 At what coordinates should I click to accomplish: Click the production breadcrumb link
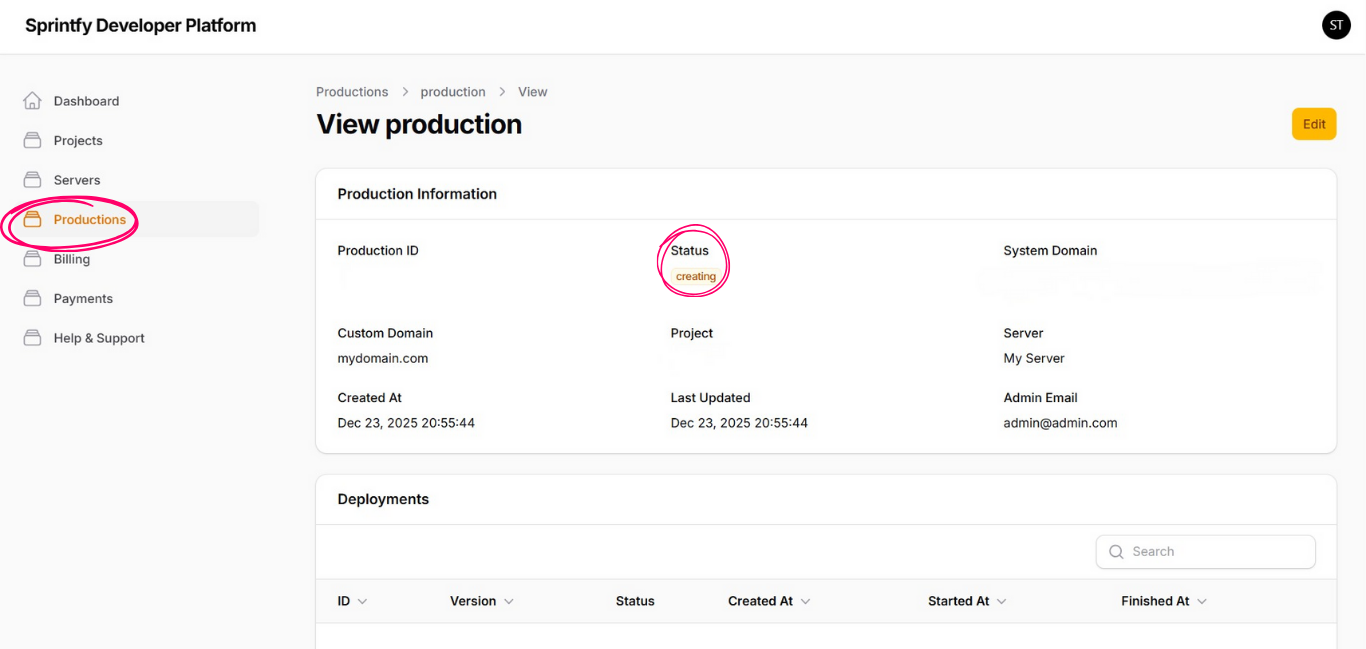coord(453,92)
